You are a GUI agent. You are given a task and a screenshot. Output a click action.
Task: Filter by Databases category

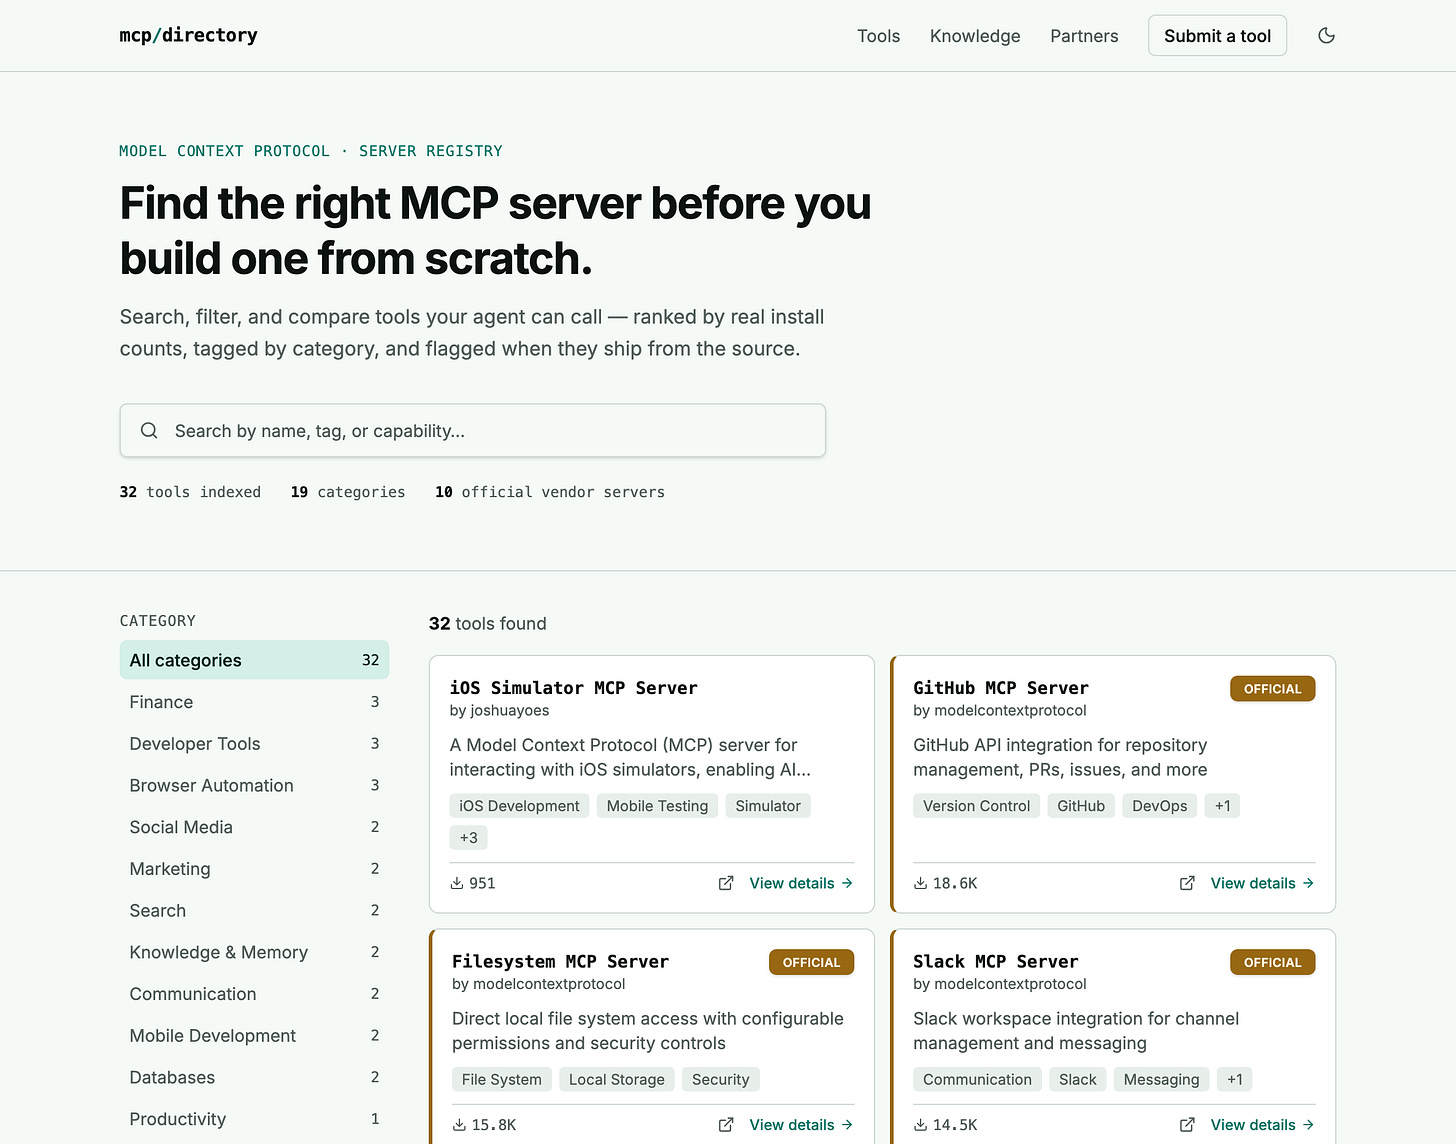(254, 1077)
